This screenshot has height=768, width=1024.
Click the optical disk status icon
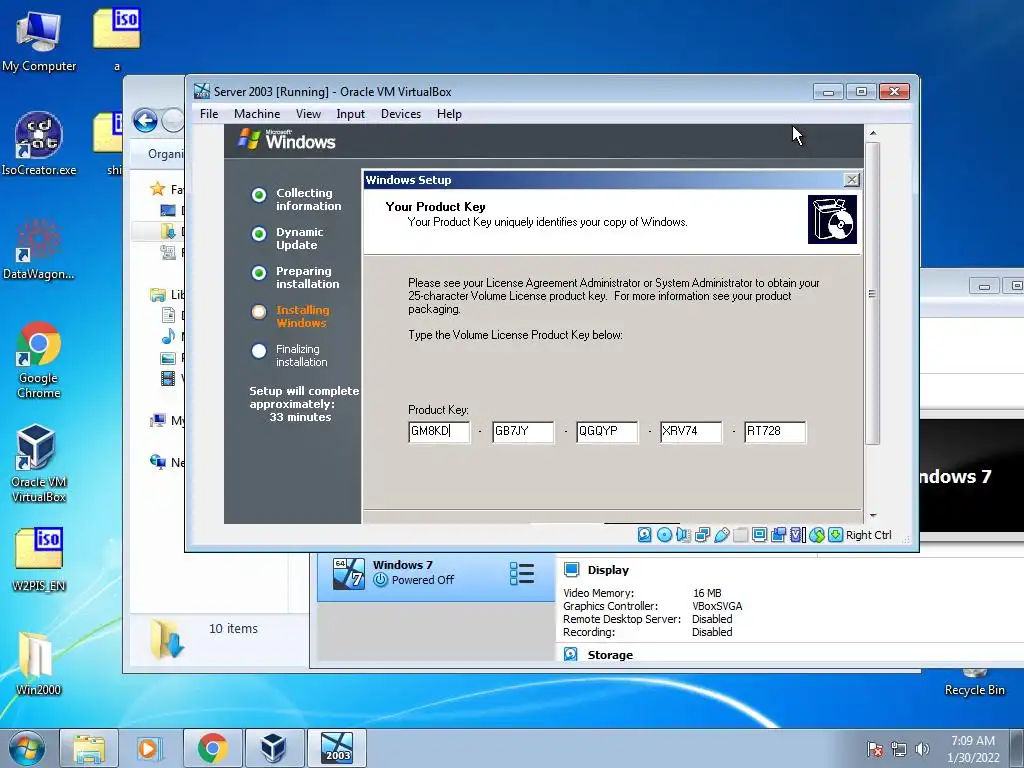tap(664, 535)
